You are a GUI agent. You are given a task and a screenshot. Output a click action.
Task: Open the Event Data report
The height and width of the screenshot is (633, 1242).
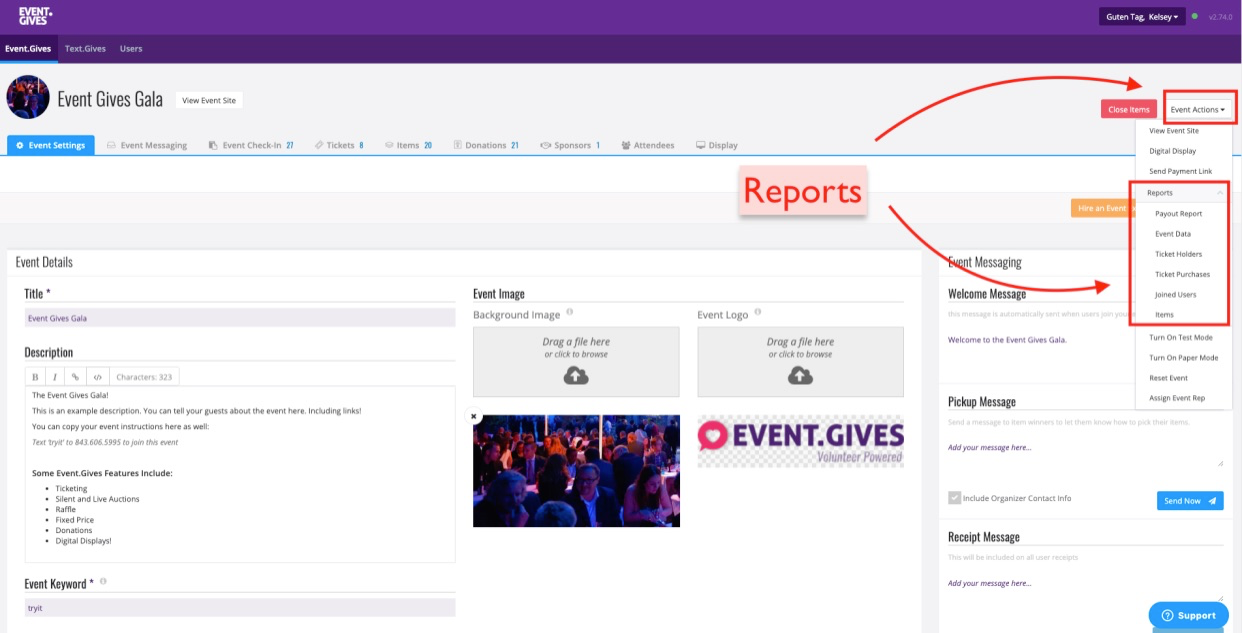pos(1172,234)
